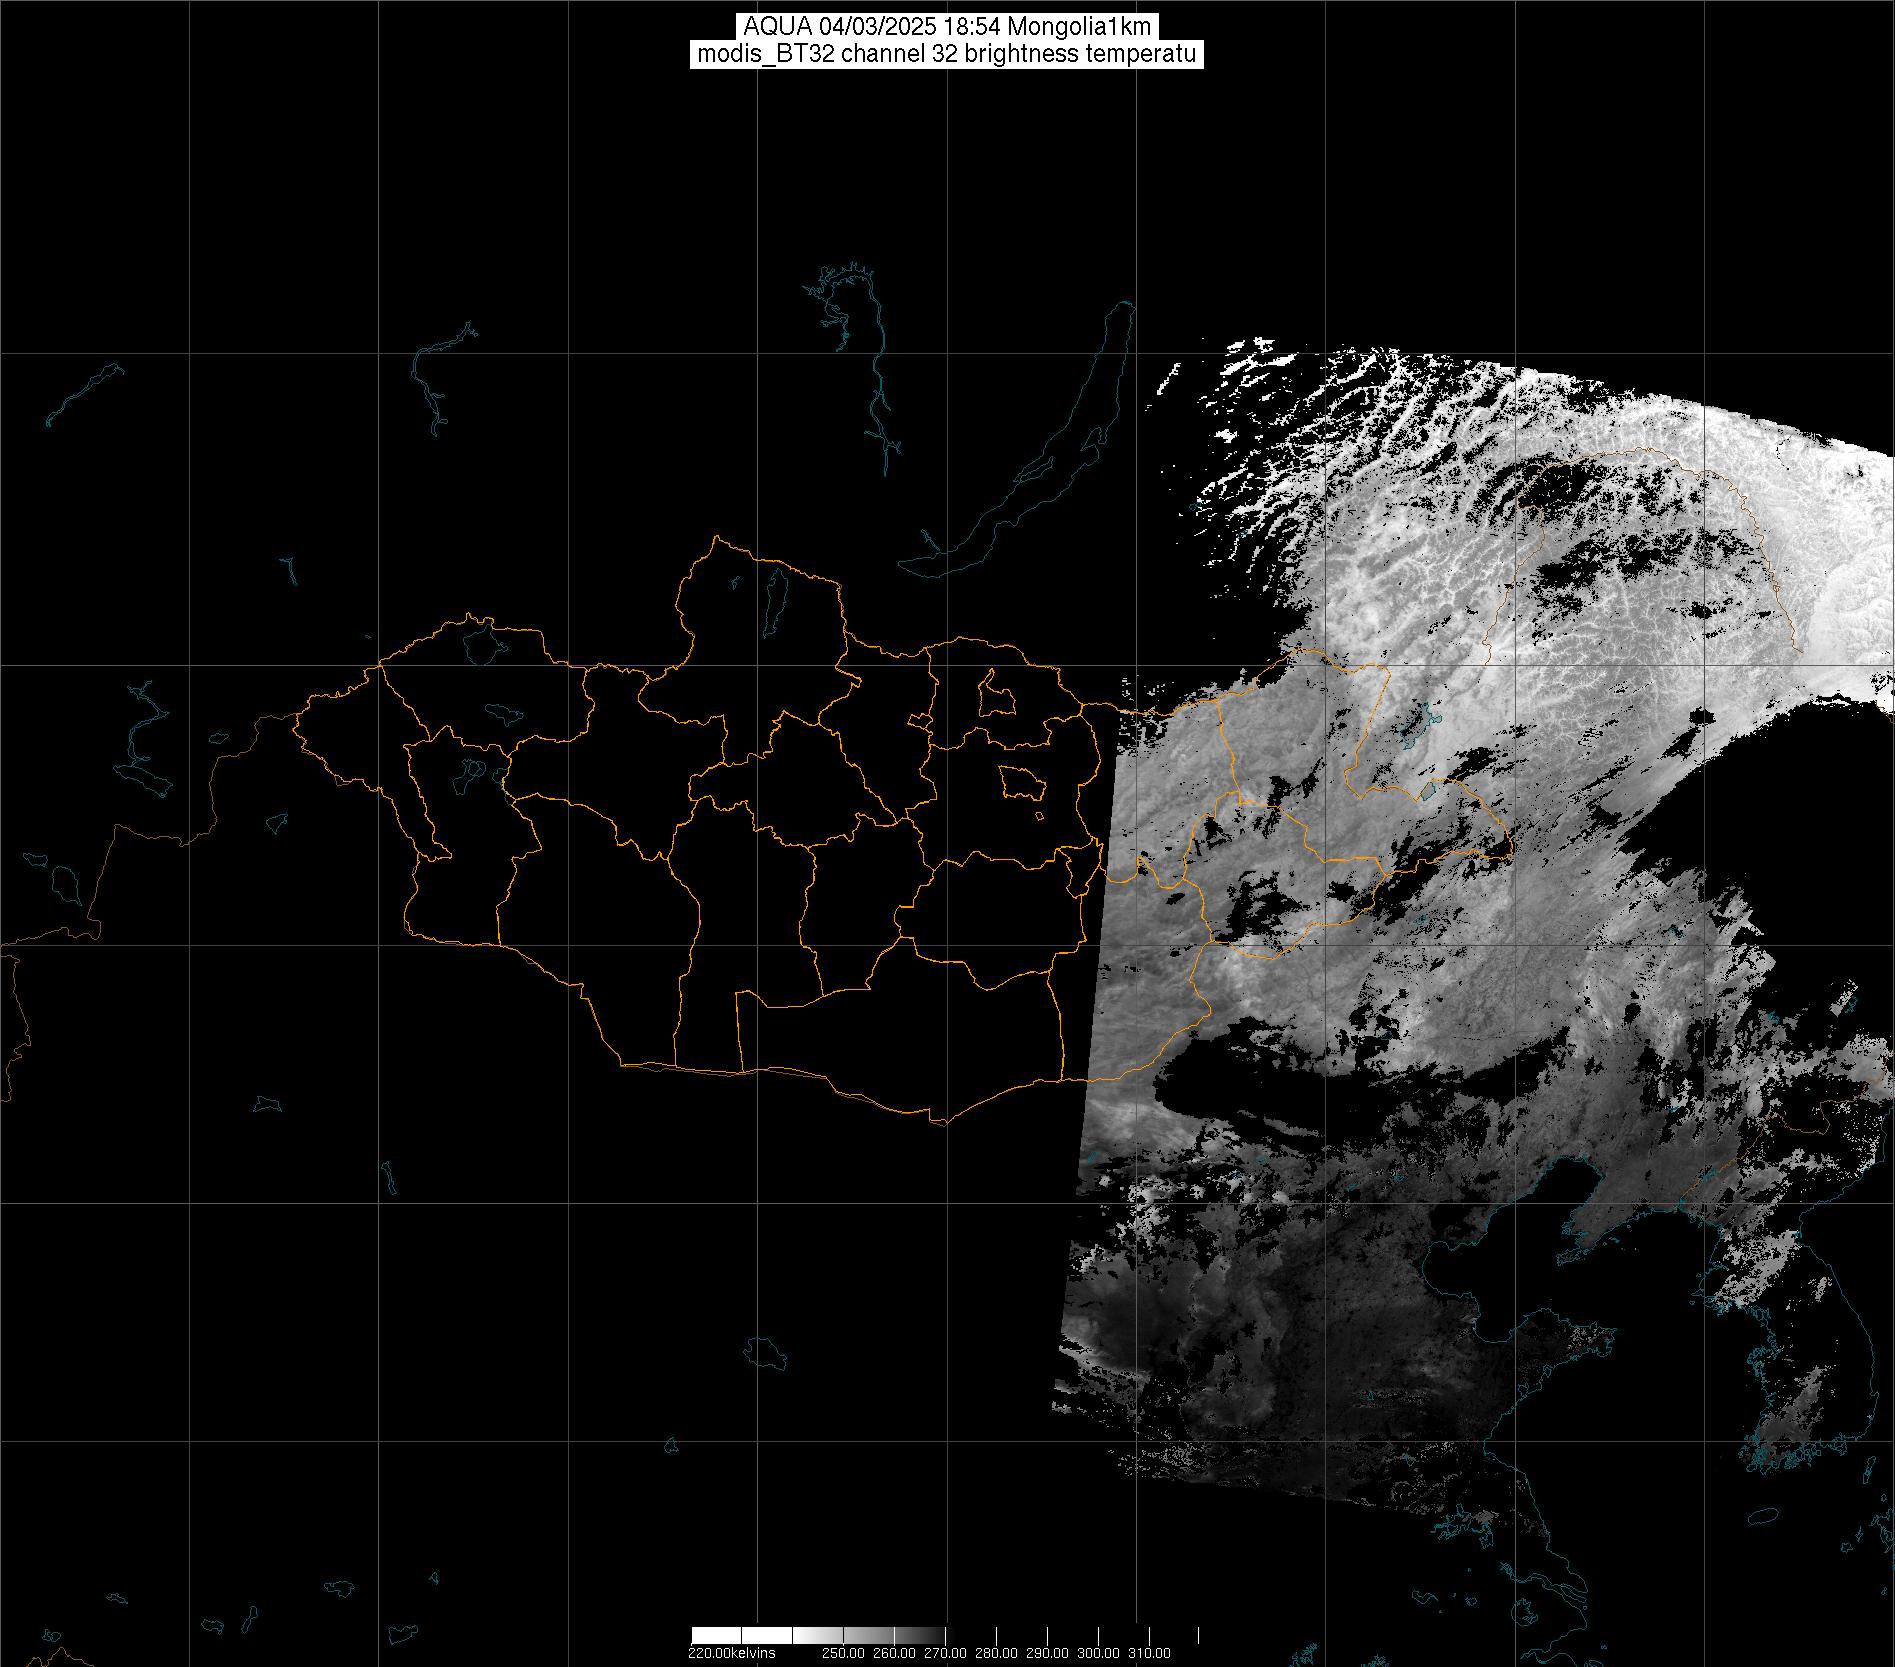Click the "300.00" colorbar label
This screenshot has width=1895, height=1667.
point(1098,1653)
